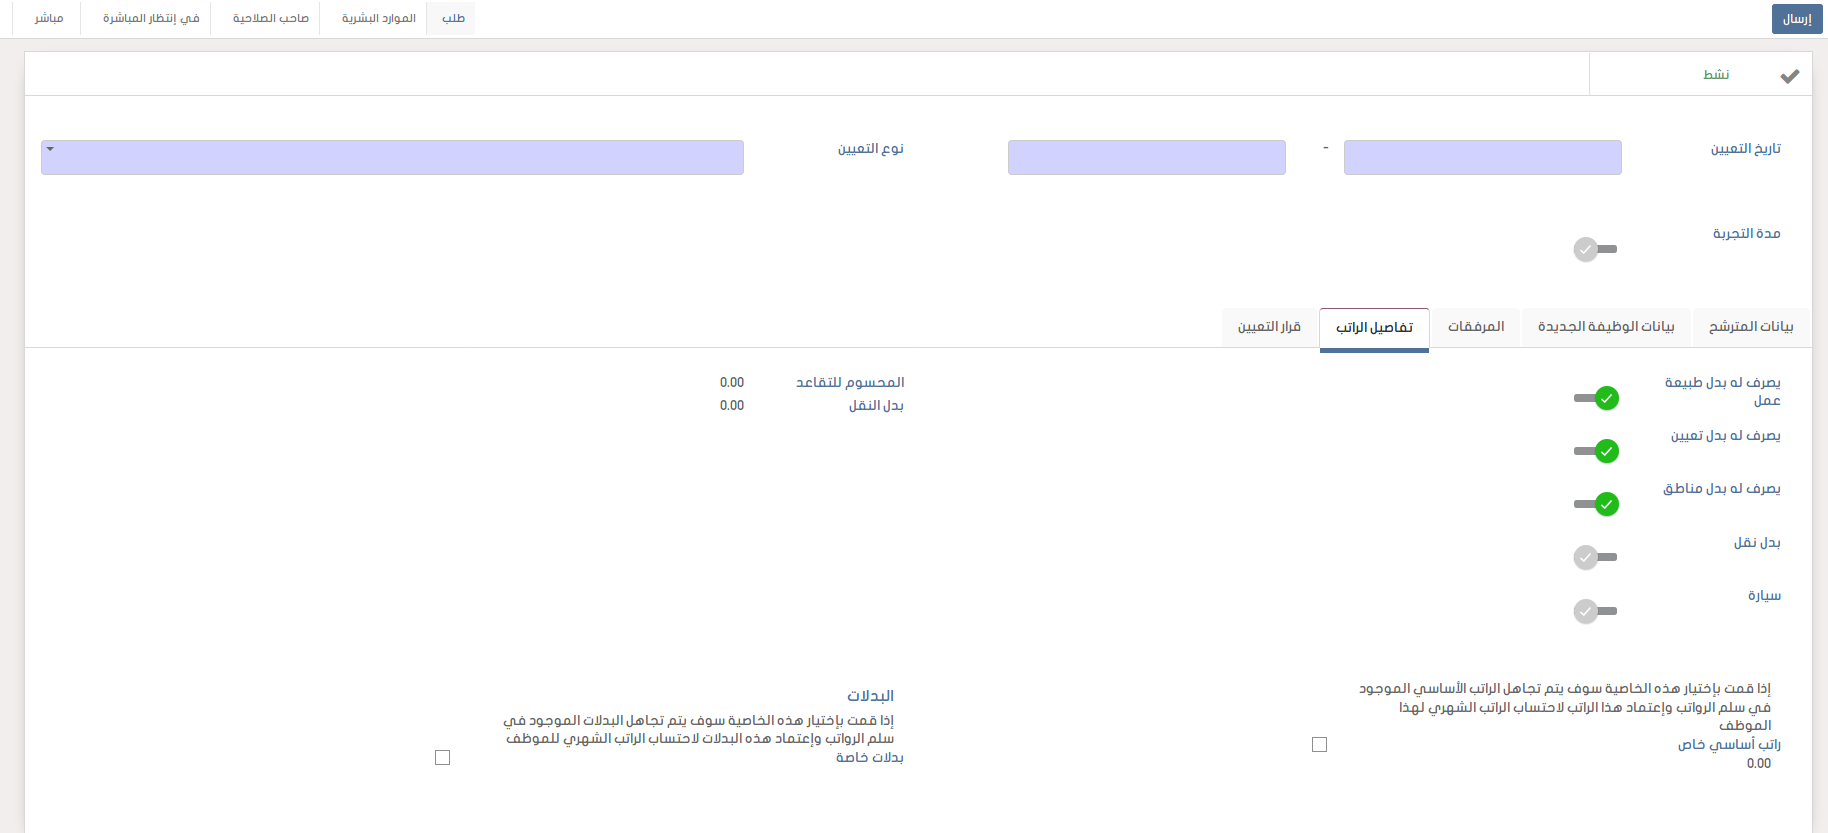Open the بيانات المترشح tab

[1750, 327]
